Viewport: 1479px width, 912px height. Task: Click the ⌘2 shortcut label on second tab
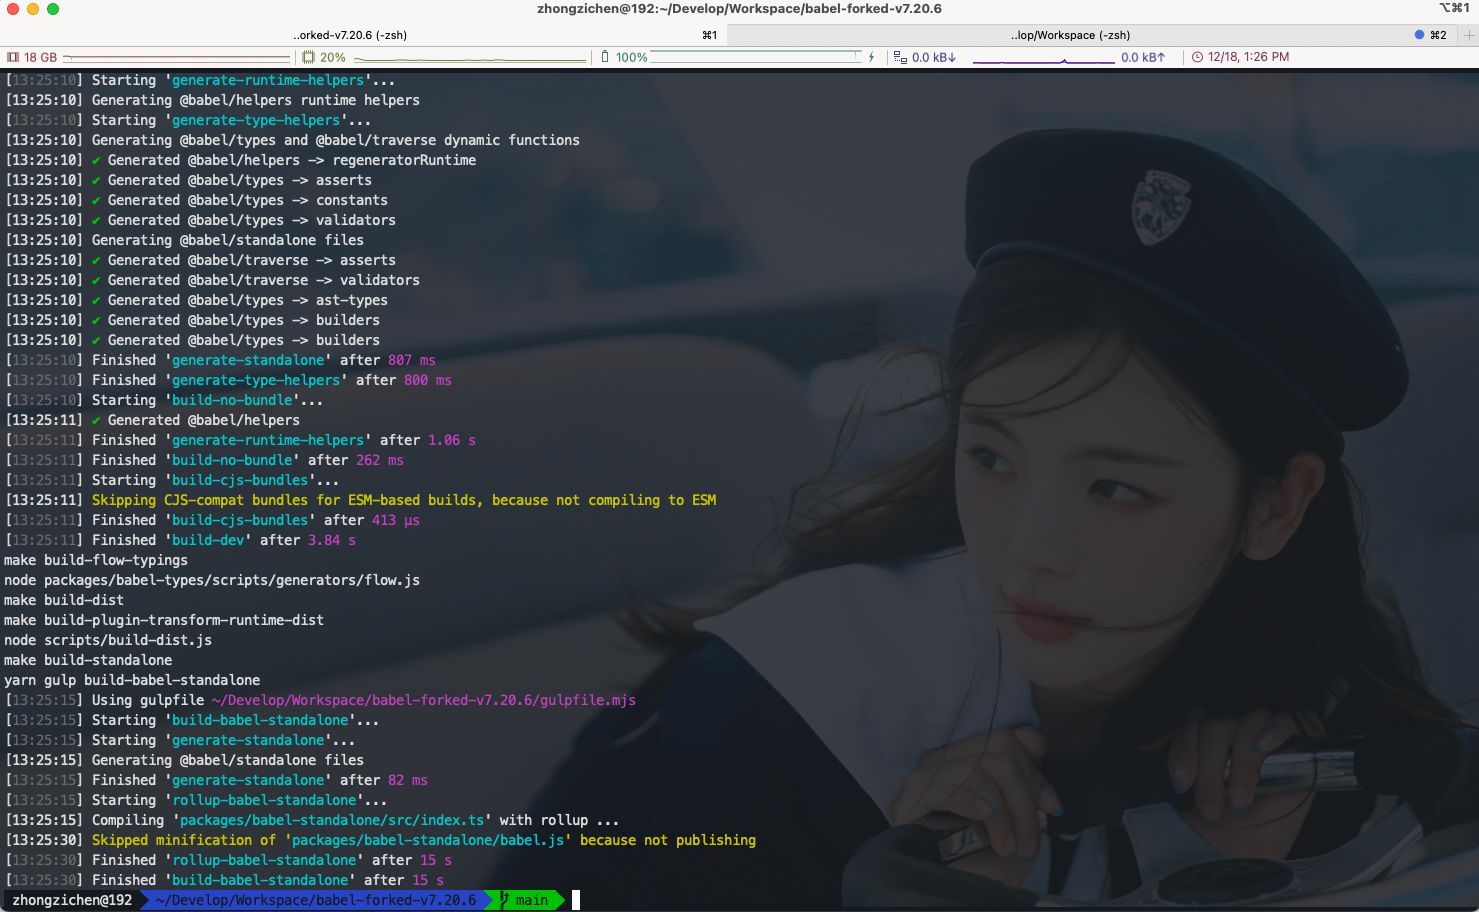pos(1438,35)
